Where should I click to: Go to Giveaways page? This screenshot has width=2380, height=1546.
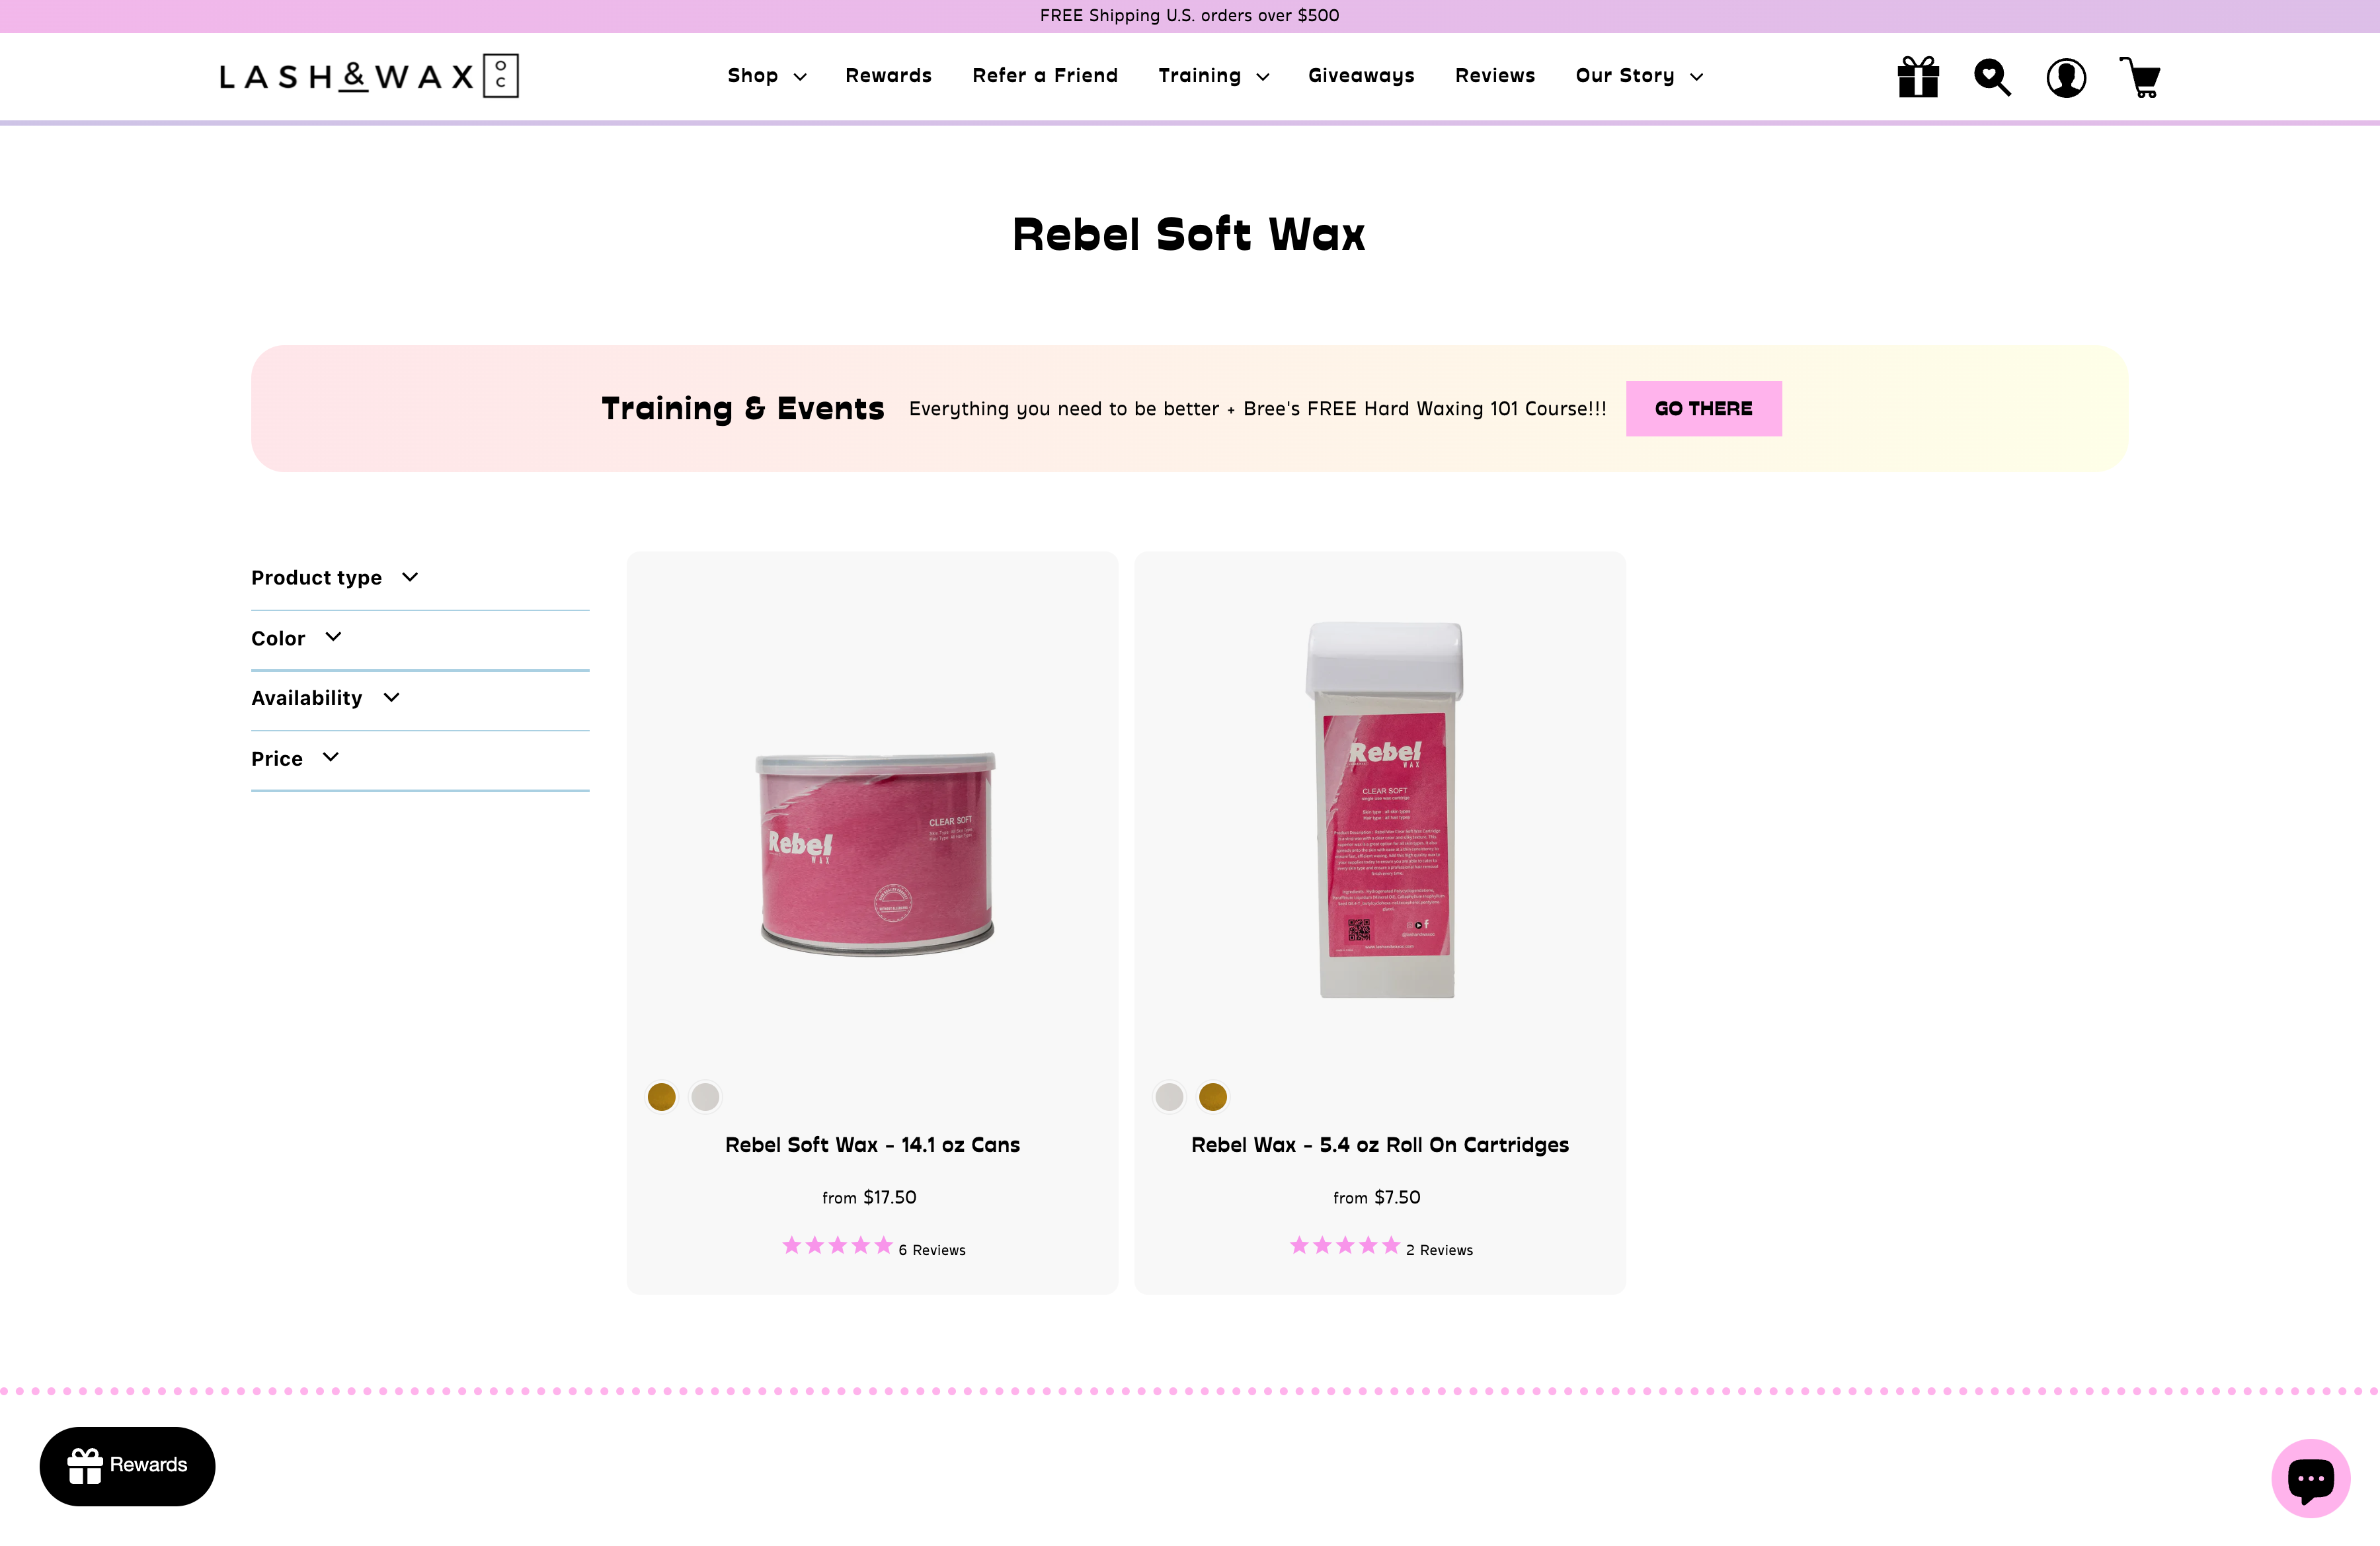pos(1361,76)
